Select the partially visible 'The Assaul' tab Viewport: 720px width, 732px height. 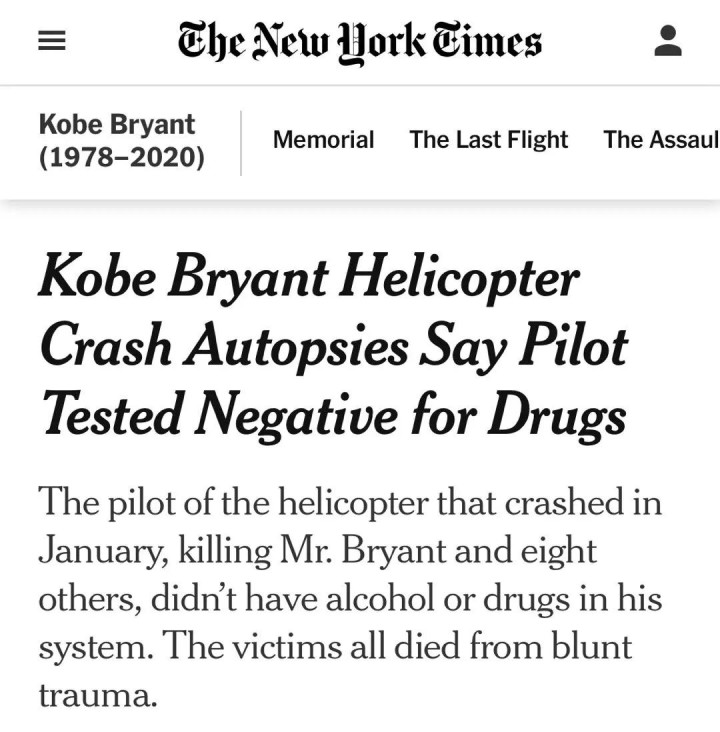click(x=660, y=140)
